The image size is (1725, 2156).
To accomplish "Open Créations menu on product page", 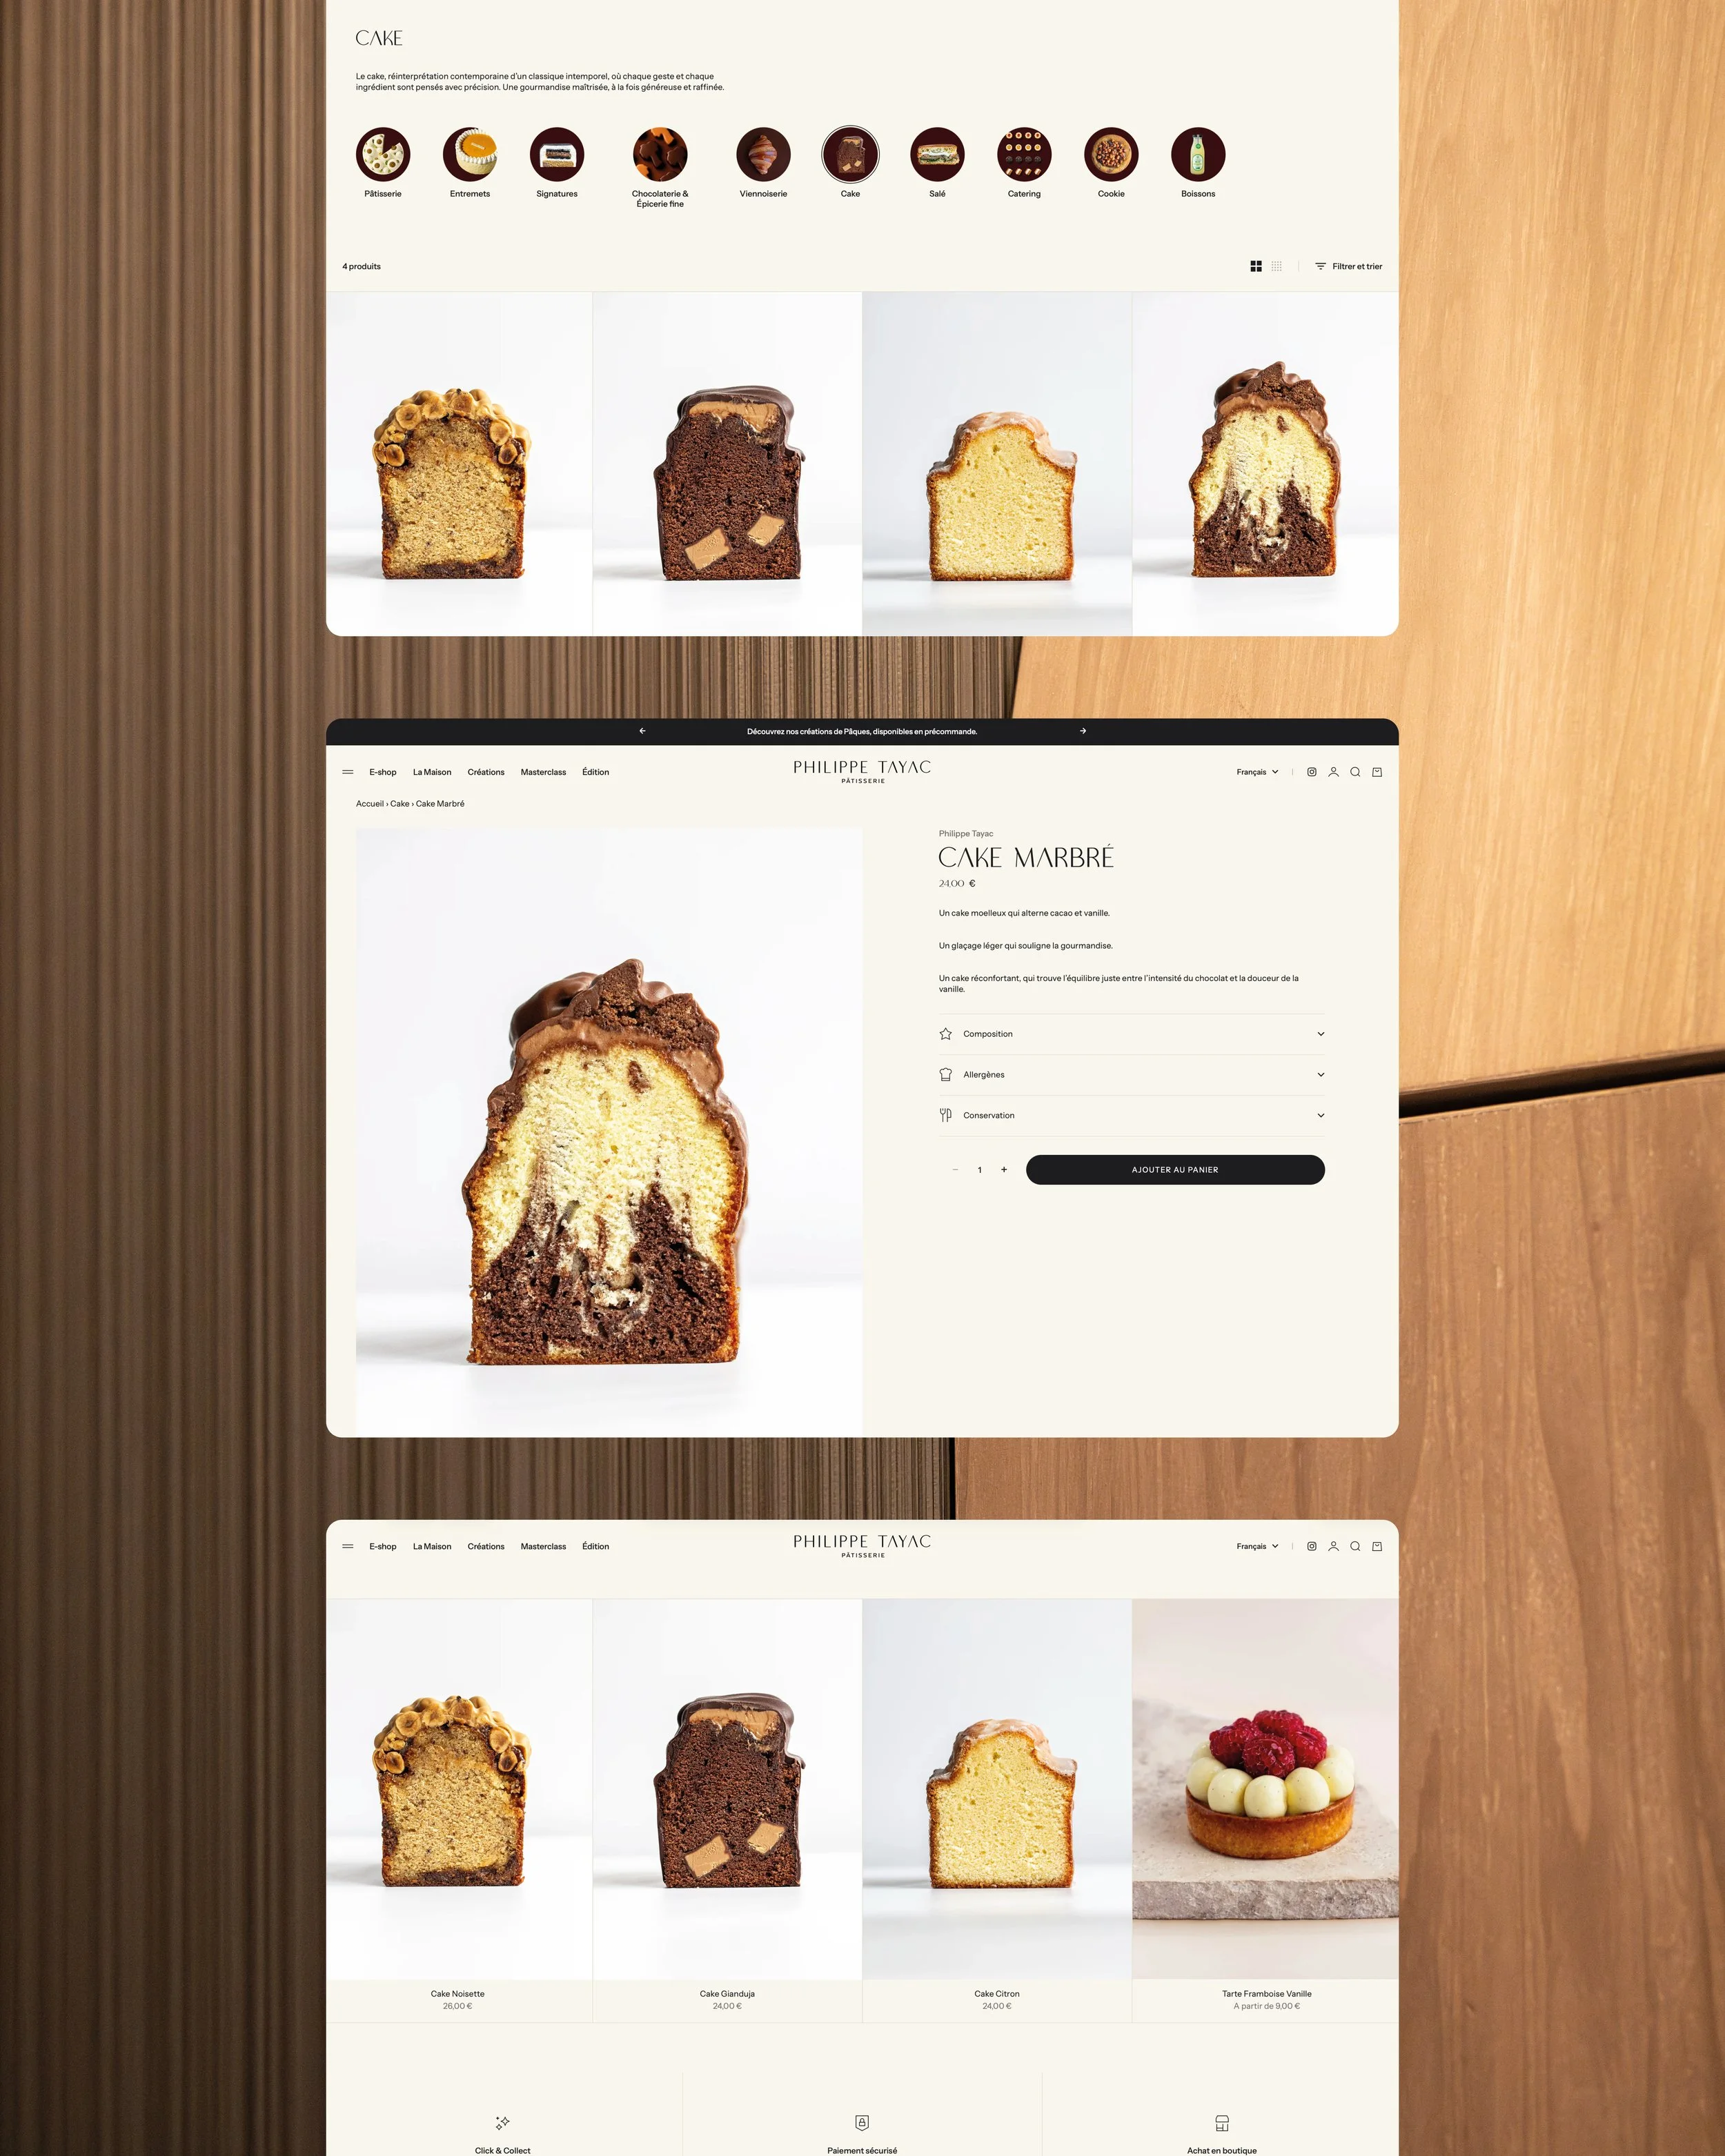I will pyautogui.click(x=486, y=772).
